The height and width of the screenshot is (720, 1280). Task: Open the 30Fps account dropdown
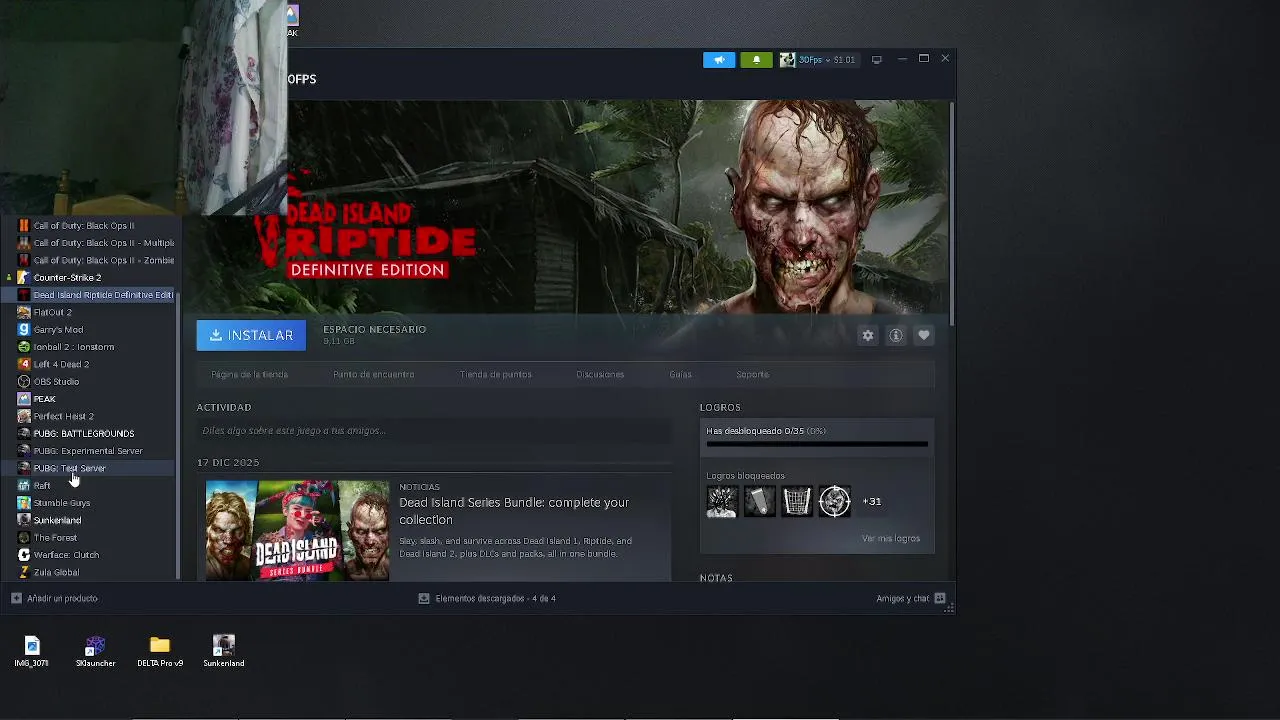818,60
